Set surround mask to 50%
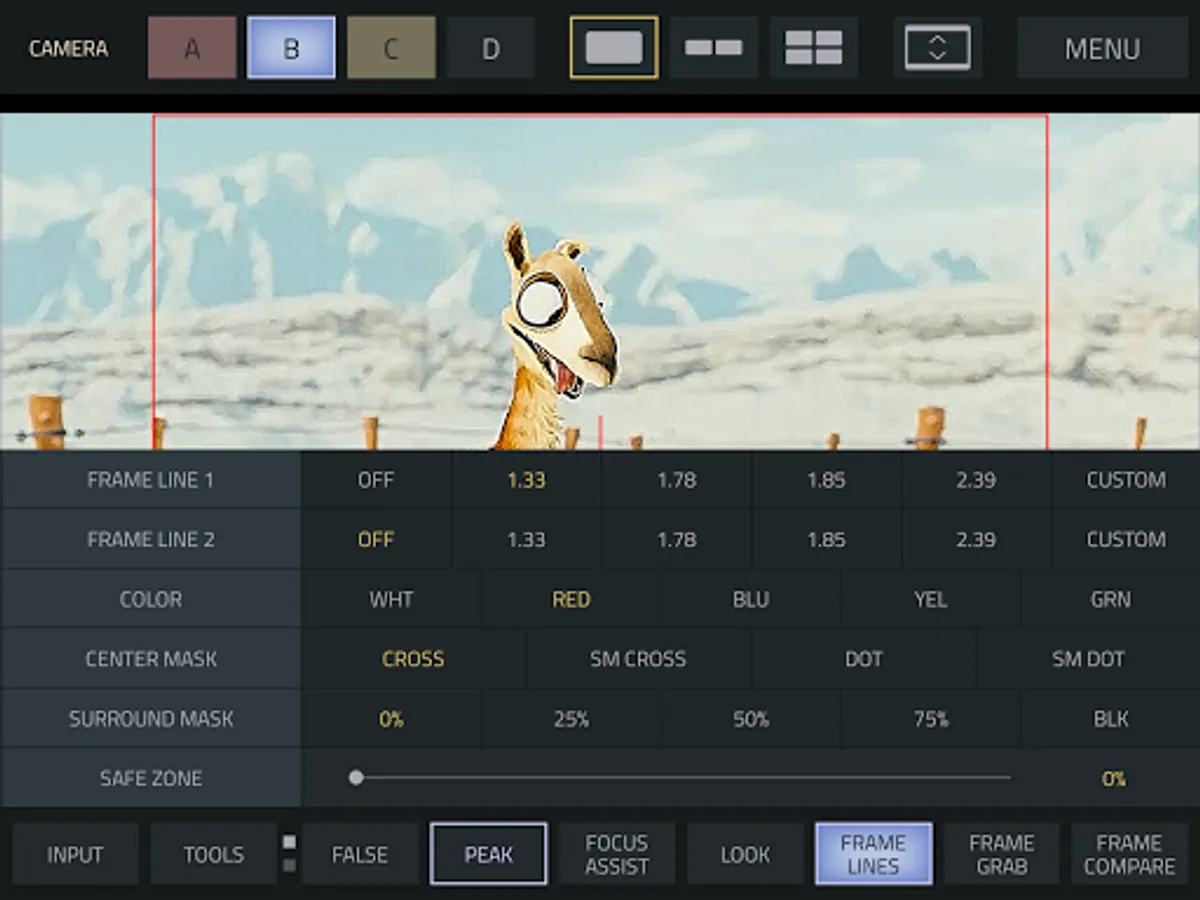Viewport: 1200px width, 900px height. click(751, 719)
